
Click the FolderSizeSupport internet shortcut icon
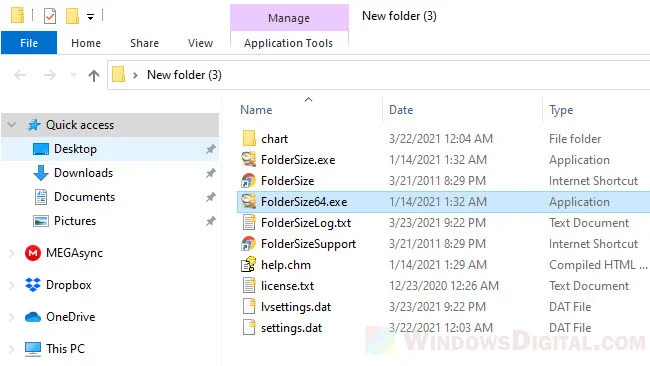pos(249,244)
